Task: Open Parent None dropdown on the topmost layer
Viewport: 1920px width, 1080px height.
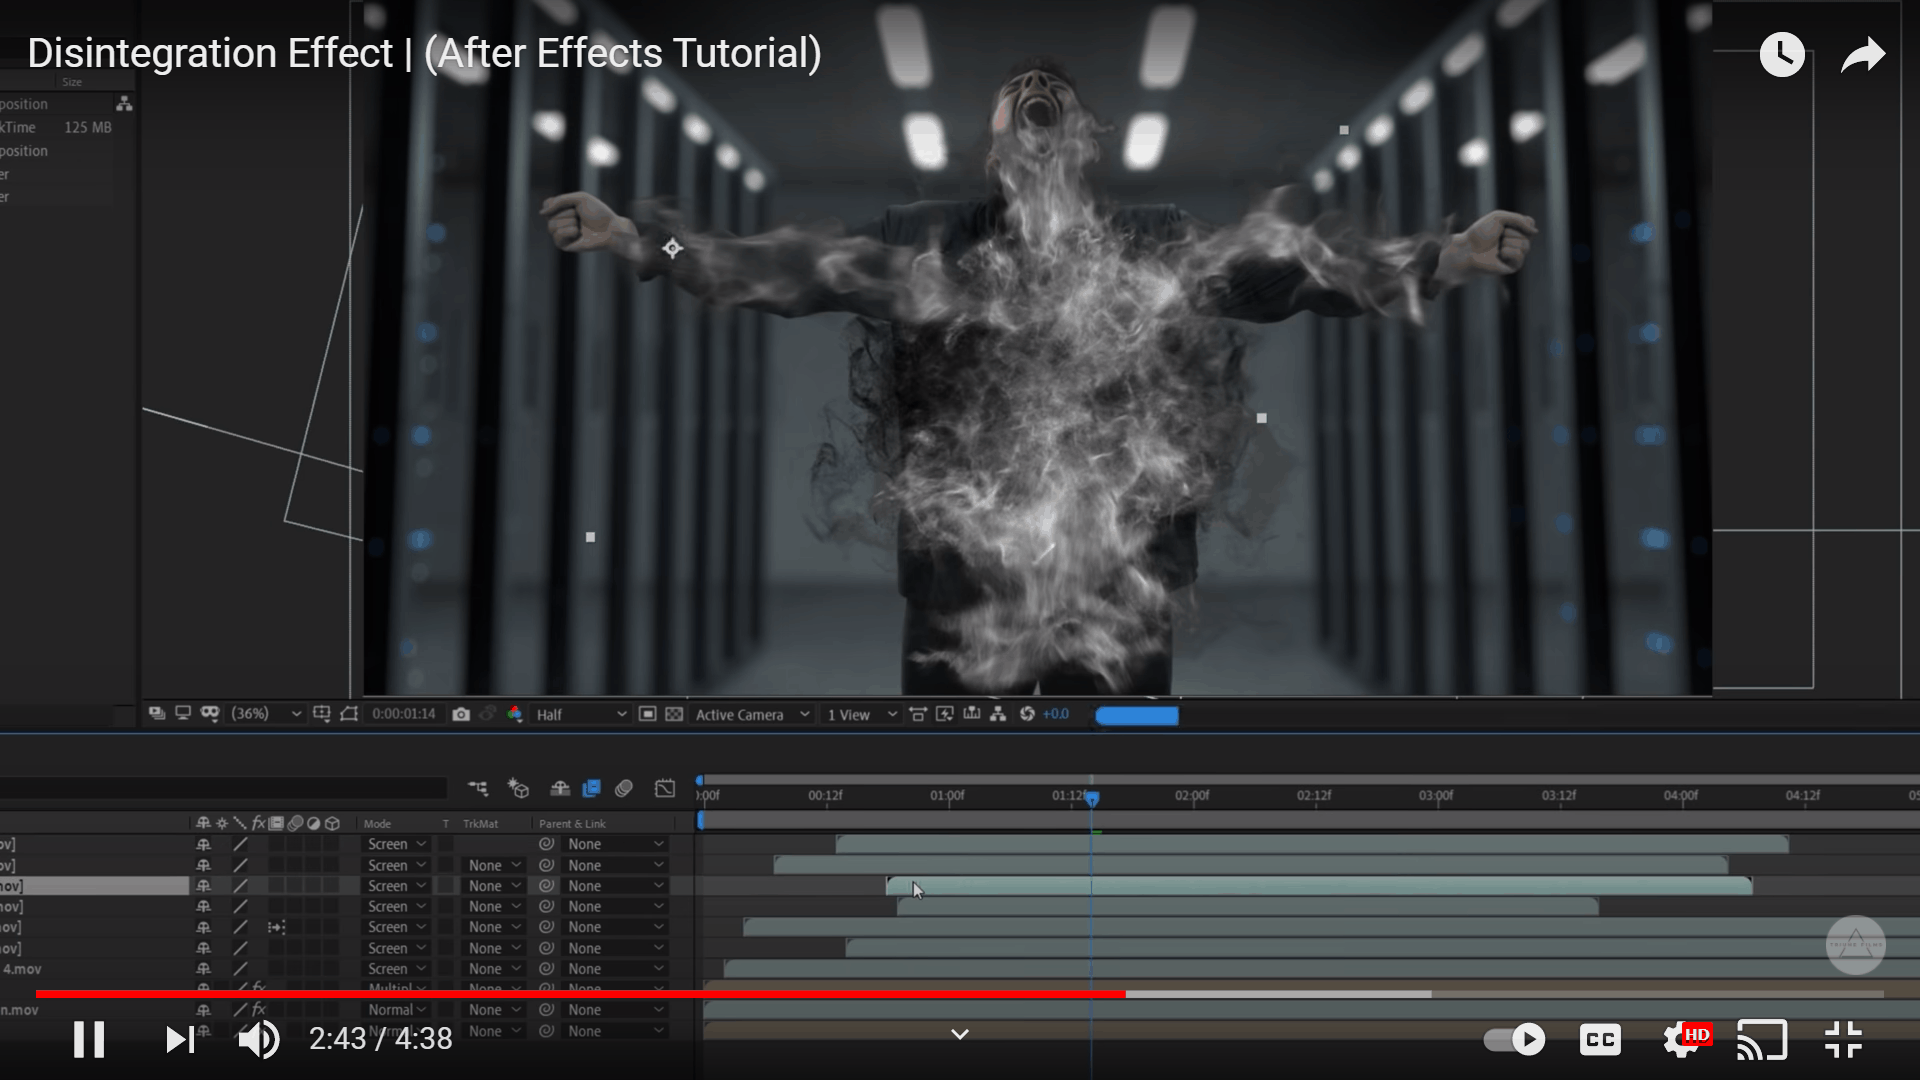Action: coord(615,844)
